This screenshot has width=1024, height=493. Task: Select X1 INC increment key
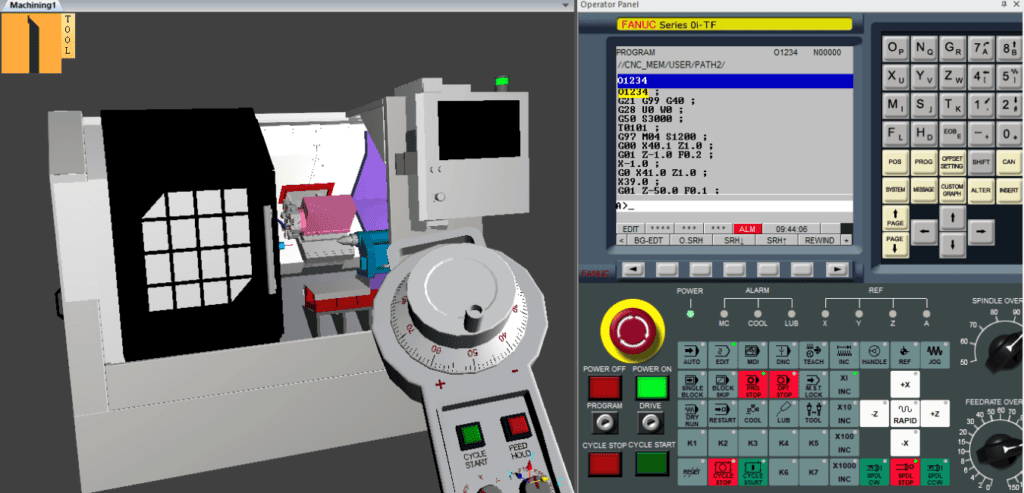point(844,385)
